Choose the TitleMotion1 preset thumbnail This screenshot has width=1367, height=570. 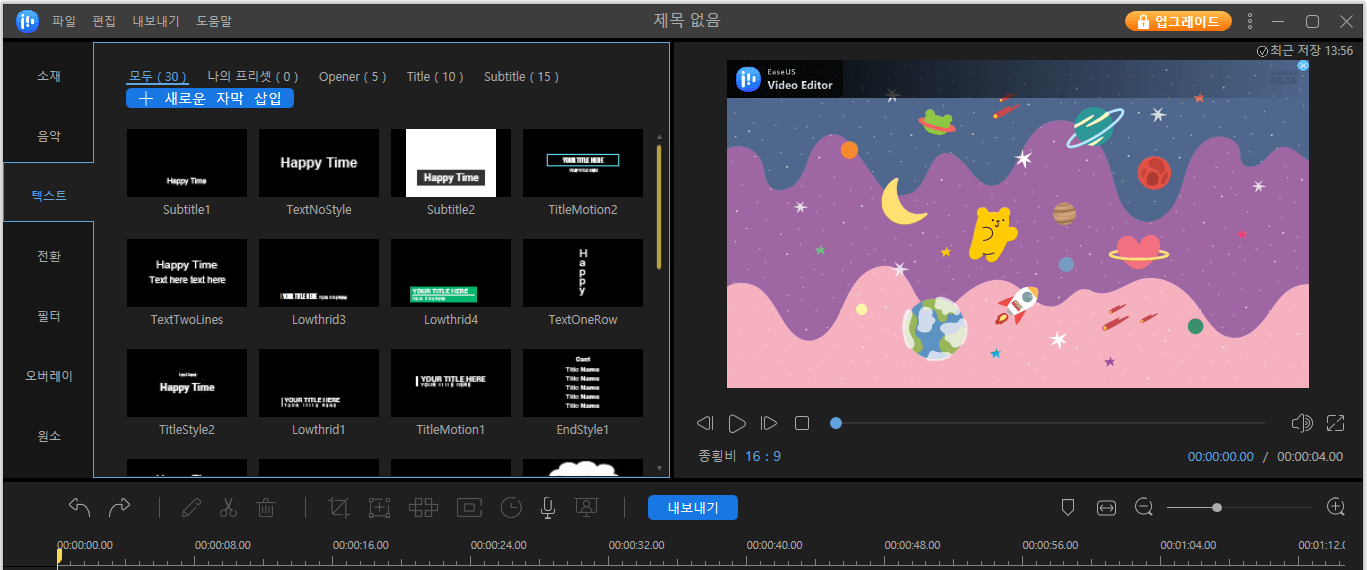coord(451,383)
